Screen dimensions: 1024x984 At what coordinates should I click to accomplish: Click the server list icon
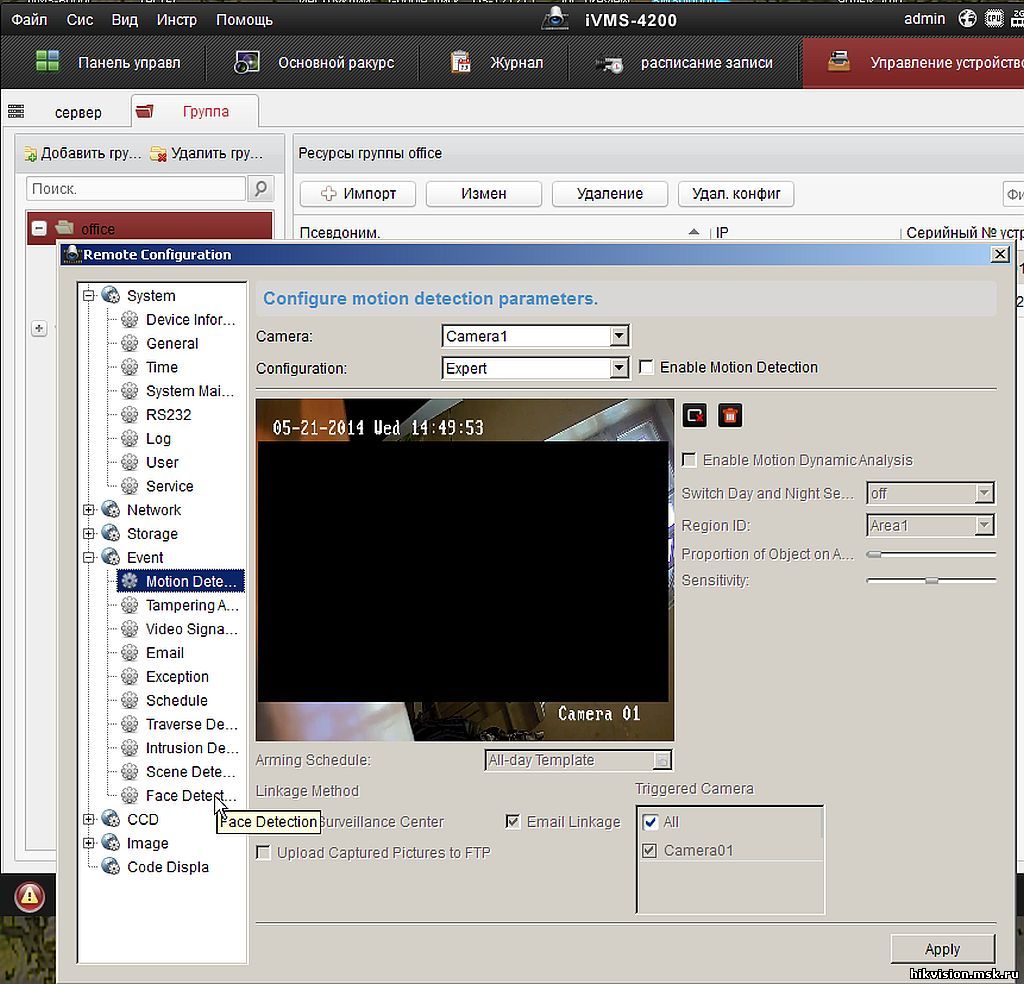coord(16,112)
